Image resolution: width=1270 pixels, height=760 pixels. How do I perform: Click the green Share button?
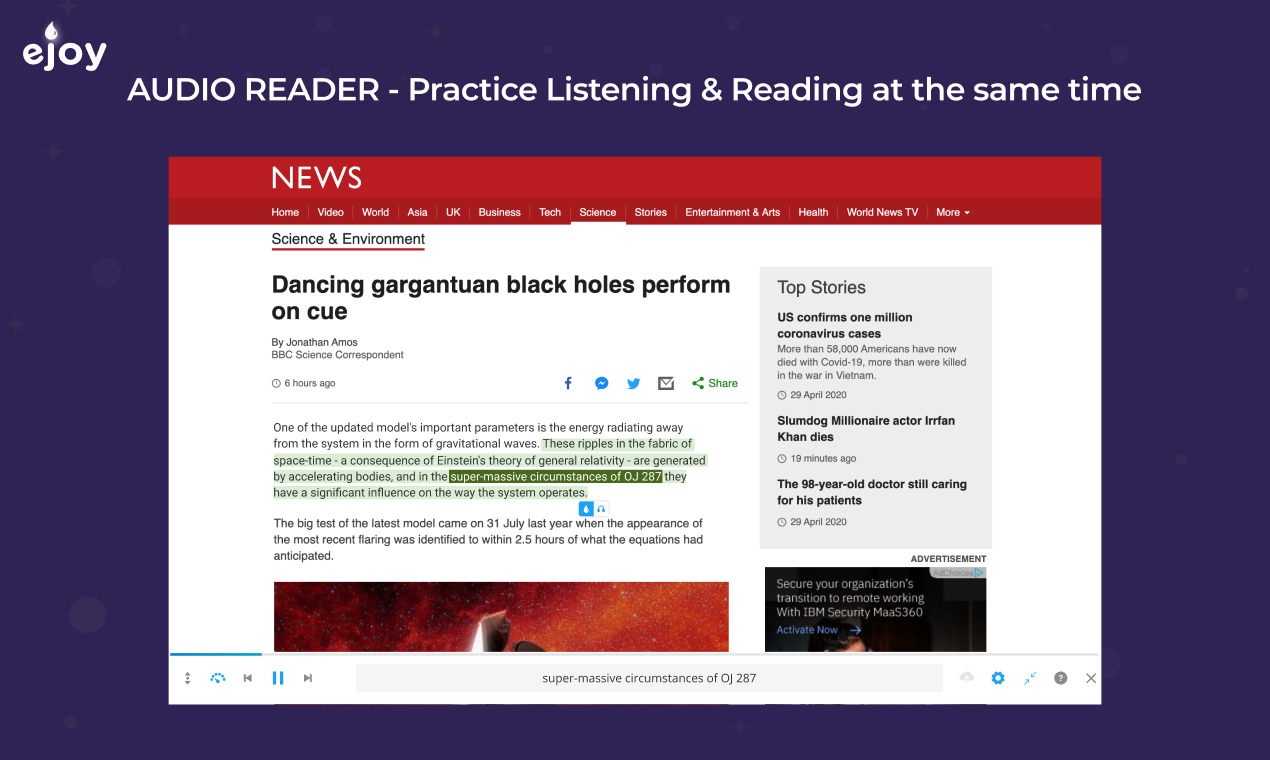(715, 383)
